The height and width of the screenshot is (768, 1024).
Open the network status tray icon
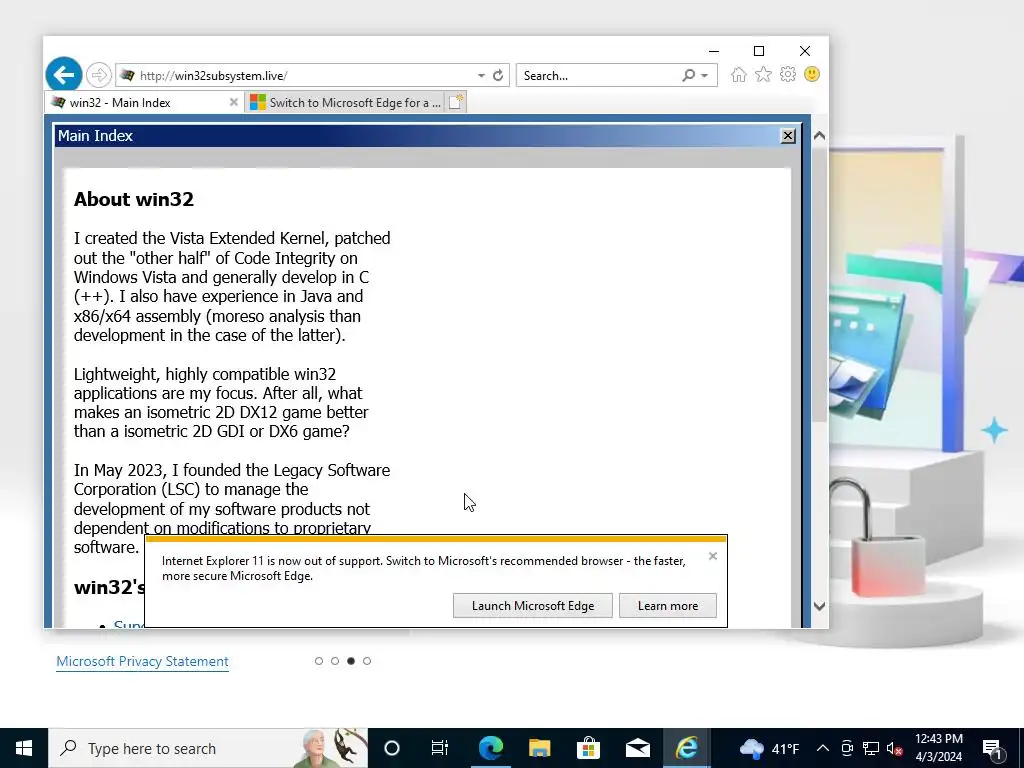(x=871, y=748)
